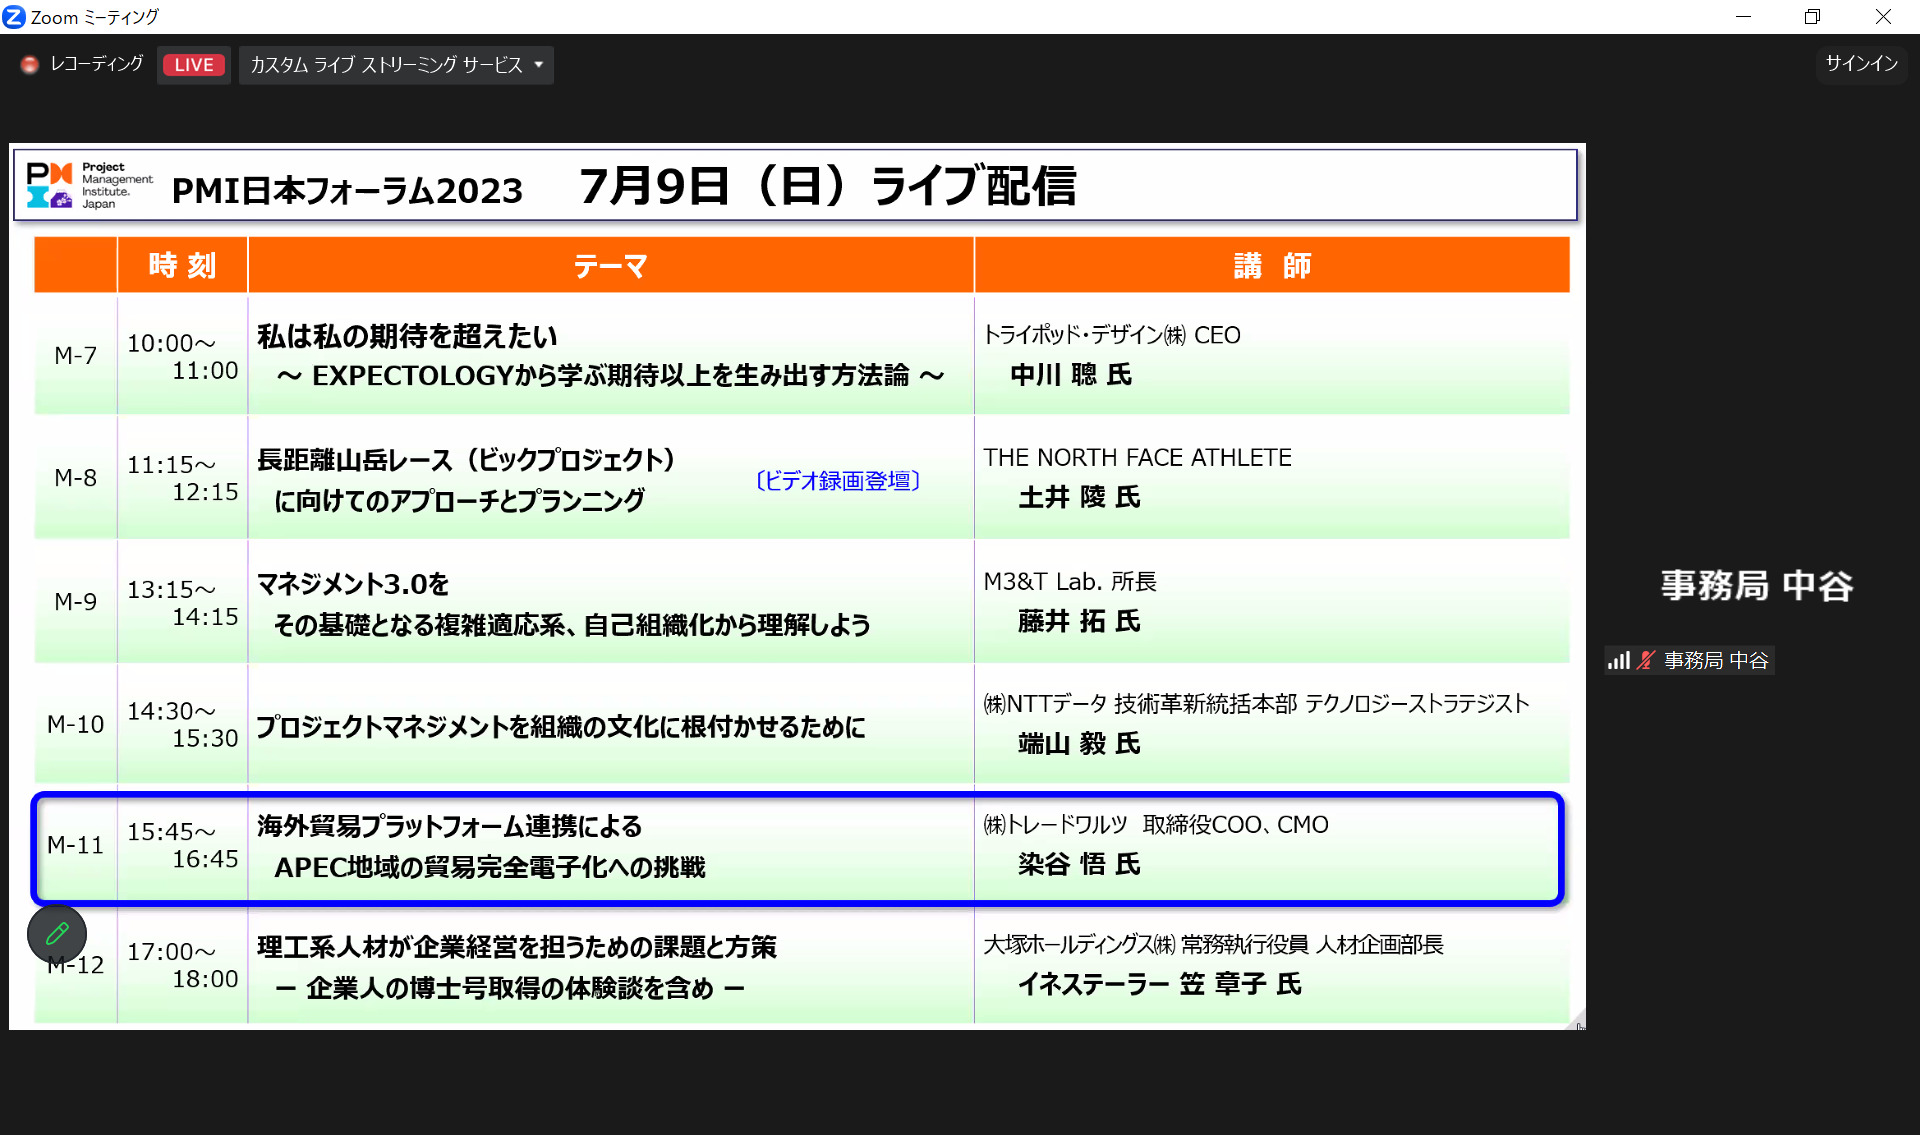Click the 時刻 column header
Viewport: 1920px width, 1135px height.
[x=183, y=265]
